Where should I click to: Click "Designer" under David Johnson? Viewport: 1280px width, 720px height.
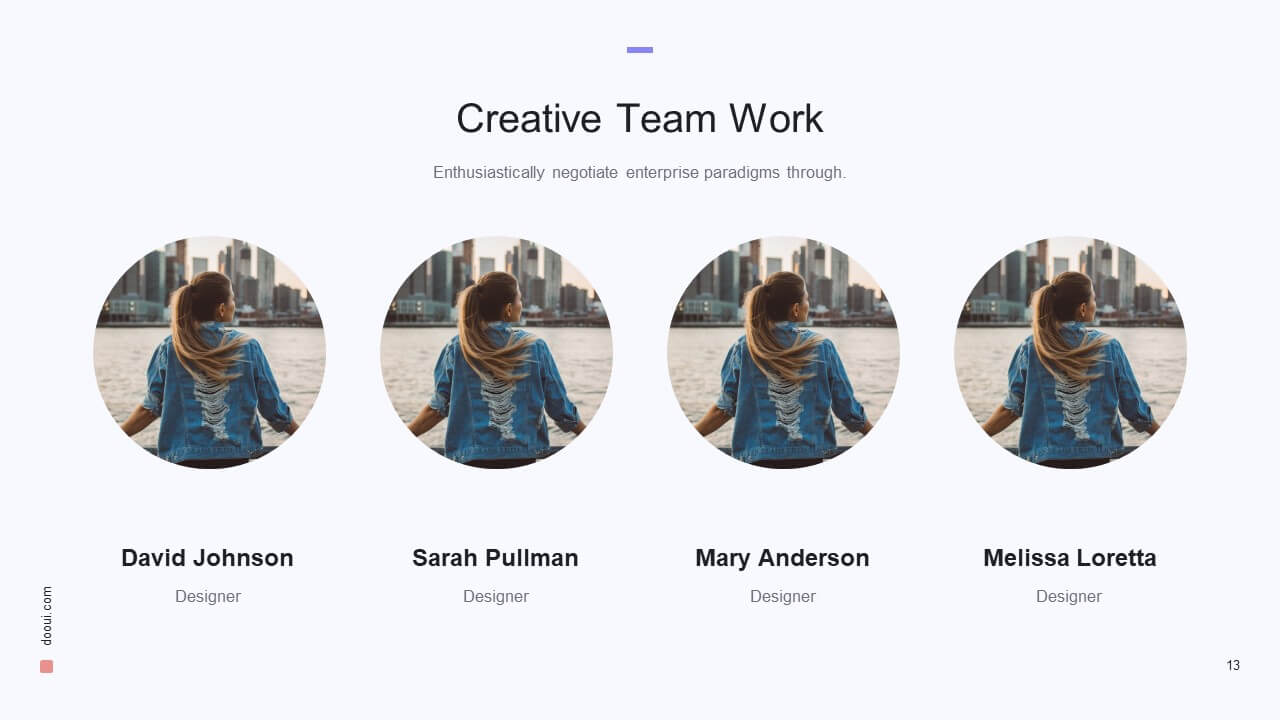point(208,596)
